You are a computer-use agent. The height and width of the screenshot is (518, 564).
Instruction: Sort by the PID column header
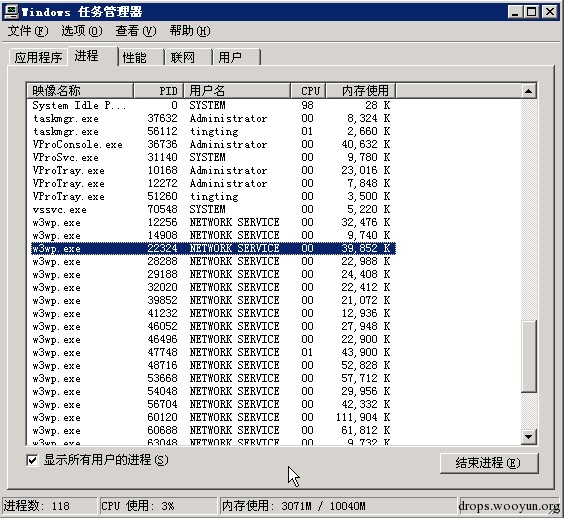pyautogui.click(x=159, y=91)
